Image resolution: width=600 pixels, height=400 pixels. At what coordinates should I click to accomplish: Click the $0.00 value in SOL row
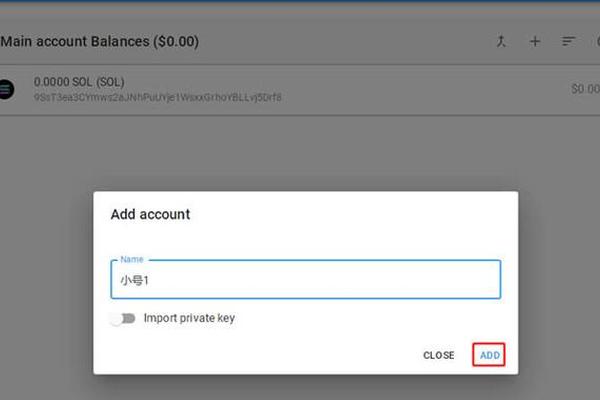pos(585,89)
